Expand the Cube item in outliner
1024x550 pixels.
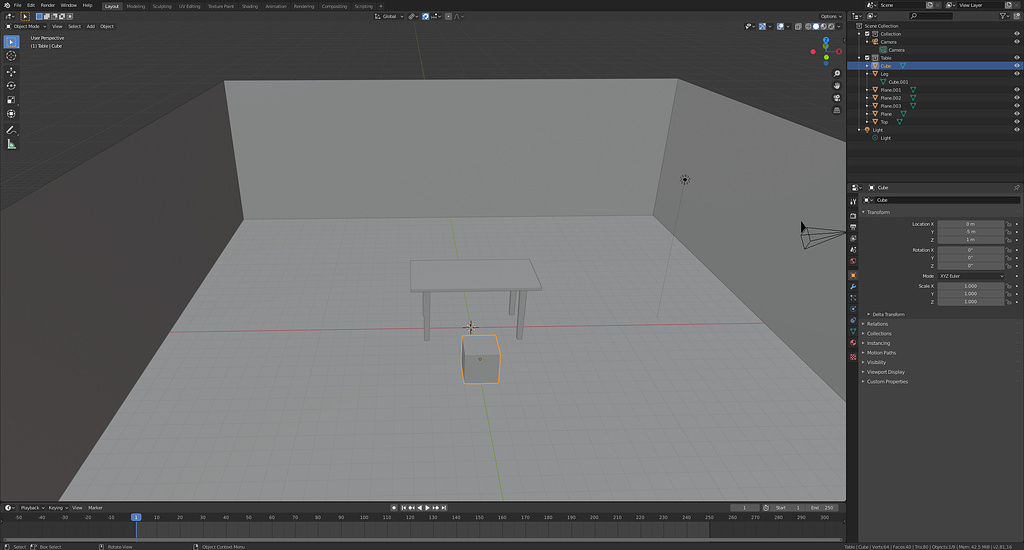[867, 66]
